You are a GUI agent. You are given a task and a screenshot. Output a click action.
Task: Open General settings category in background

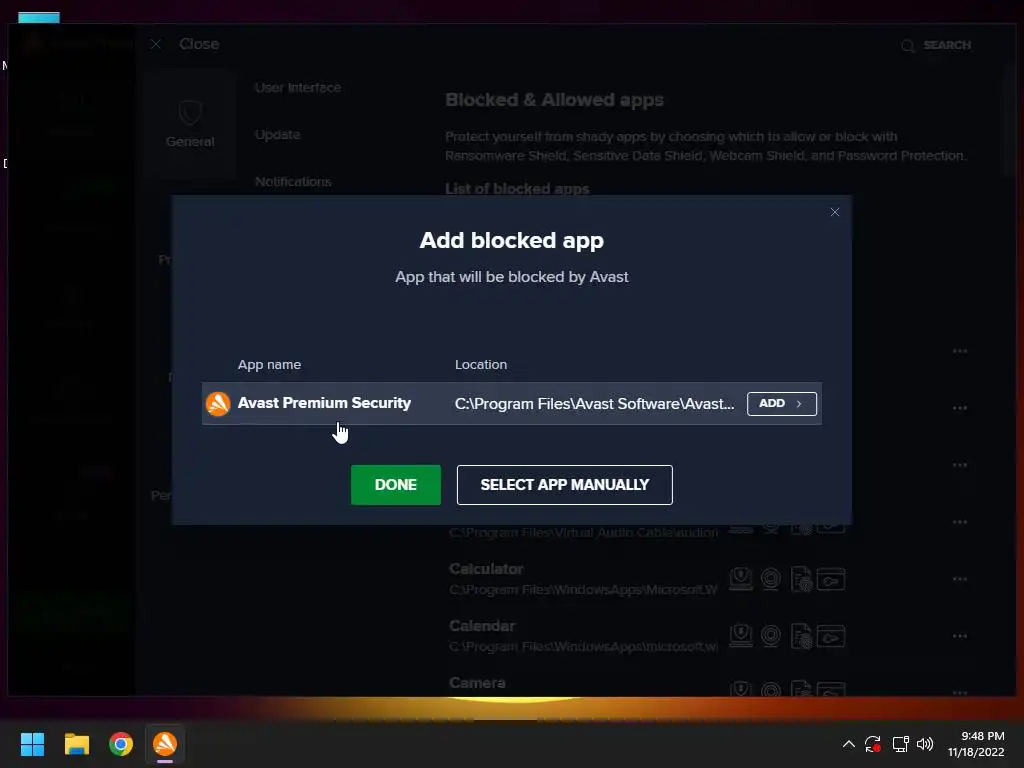click(x=190, y=123)
